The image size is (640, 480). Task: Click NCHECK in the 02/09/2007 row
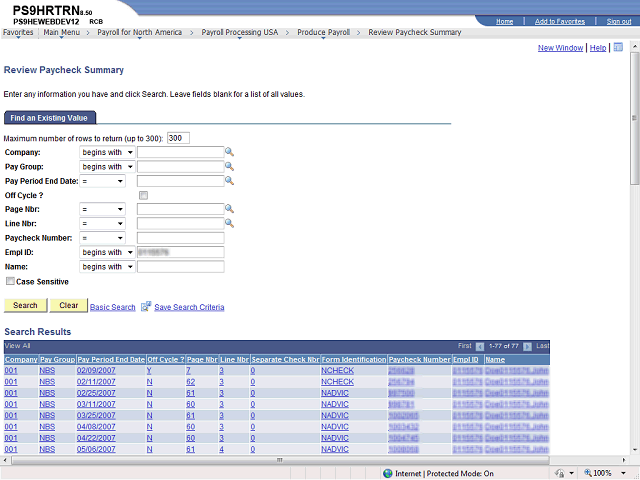(x=337, y=371)
